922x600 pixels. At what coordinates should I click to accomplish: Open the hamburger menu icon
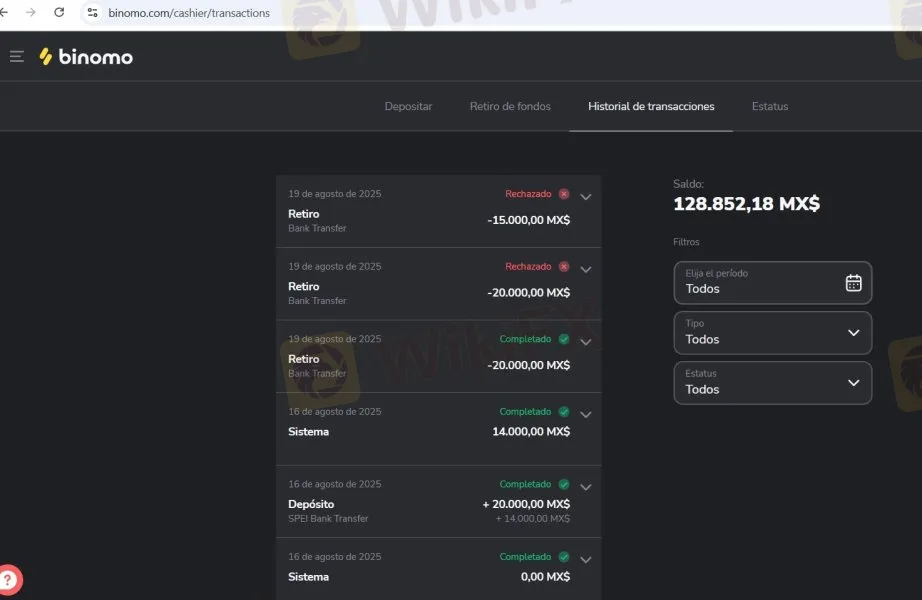click(x=17, y=57)
